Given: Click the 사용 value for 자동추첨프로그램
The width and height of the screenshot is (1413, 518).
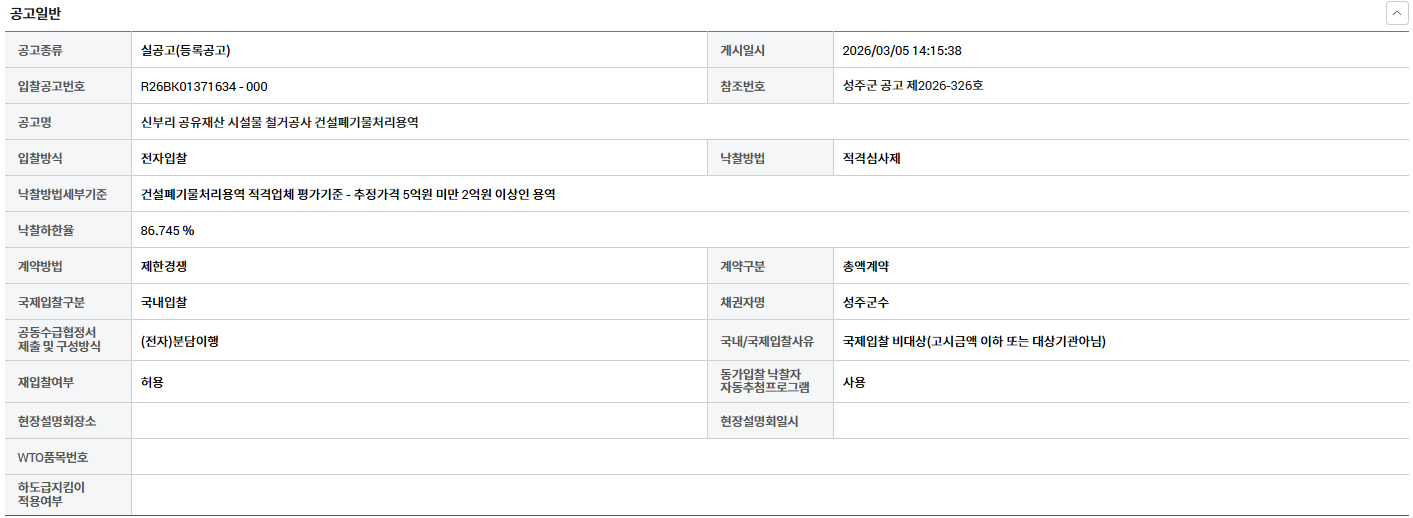Looking at the screenshot, I should [854, 382].
